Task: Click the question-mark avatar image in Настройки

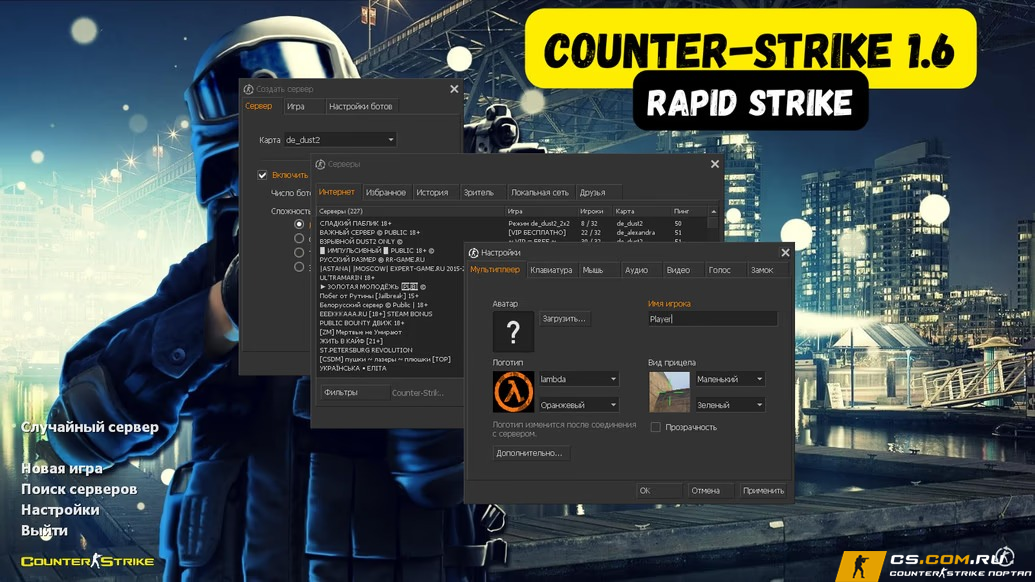Action: point(513,331)
